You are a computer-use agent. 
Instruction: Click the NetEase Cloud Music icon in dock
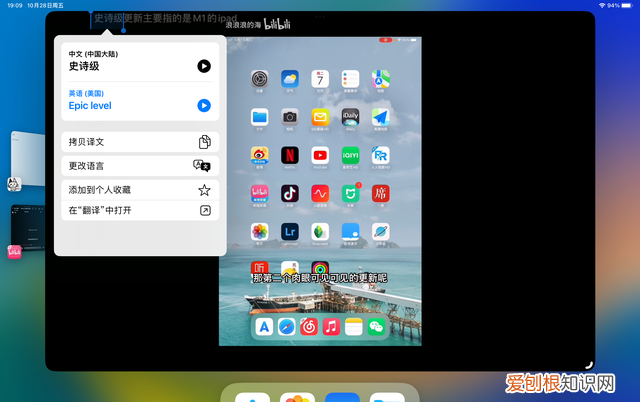pos(309,326)
